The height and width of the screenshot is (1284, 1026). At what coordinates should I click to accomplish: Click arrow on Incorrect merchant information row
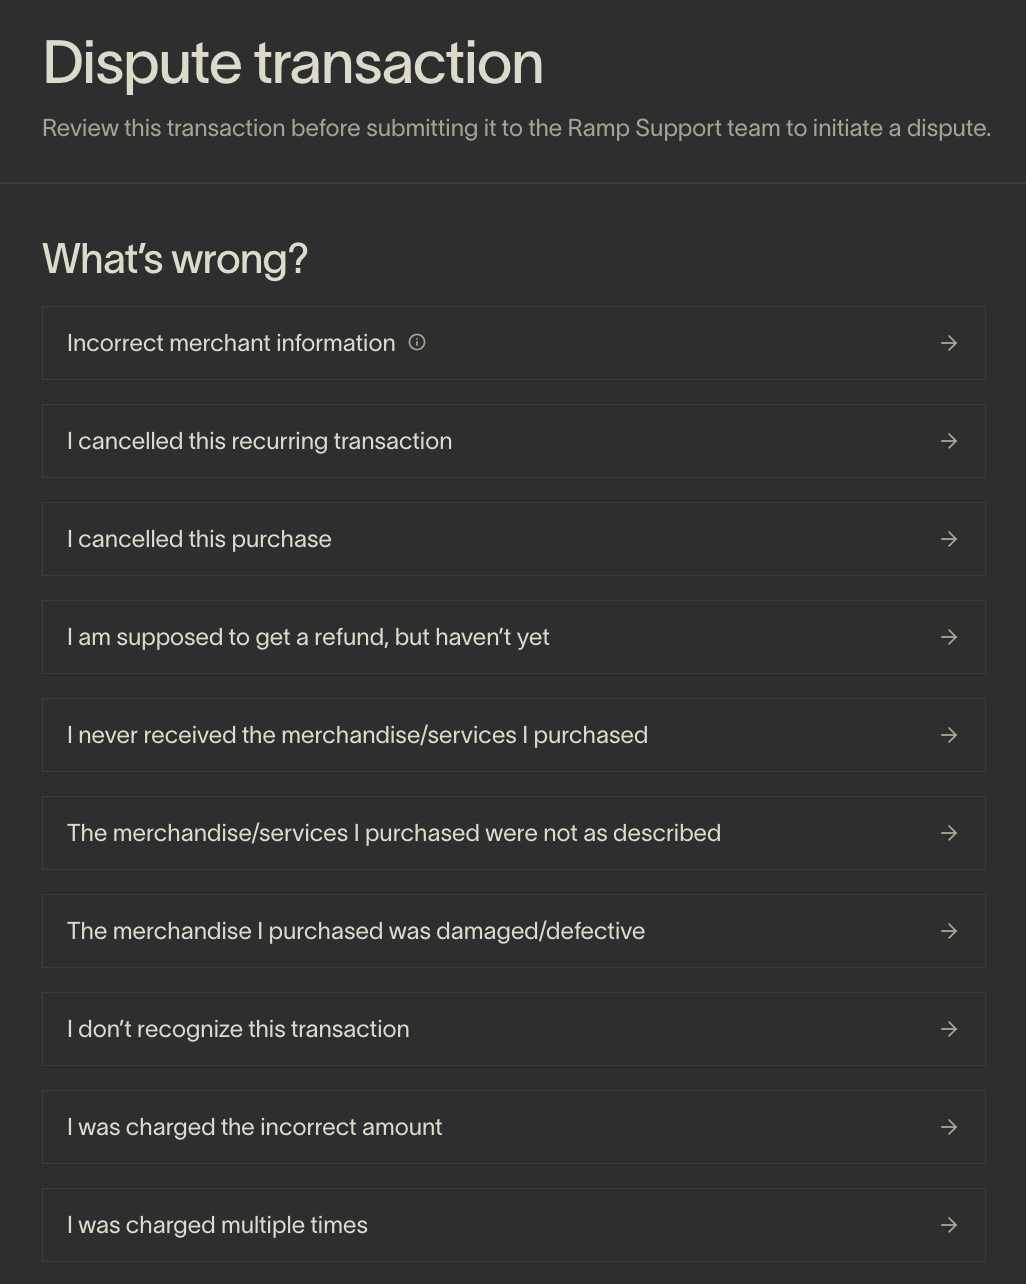coord(949,343)
